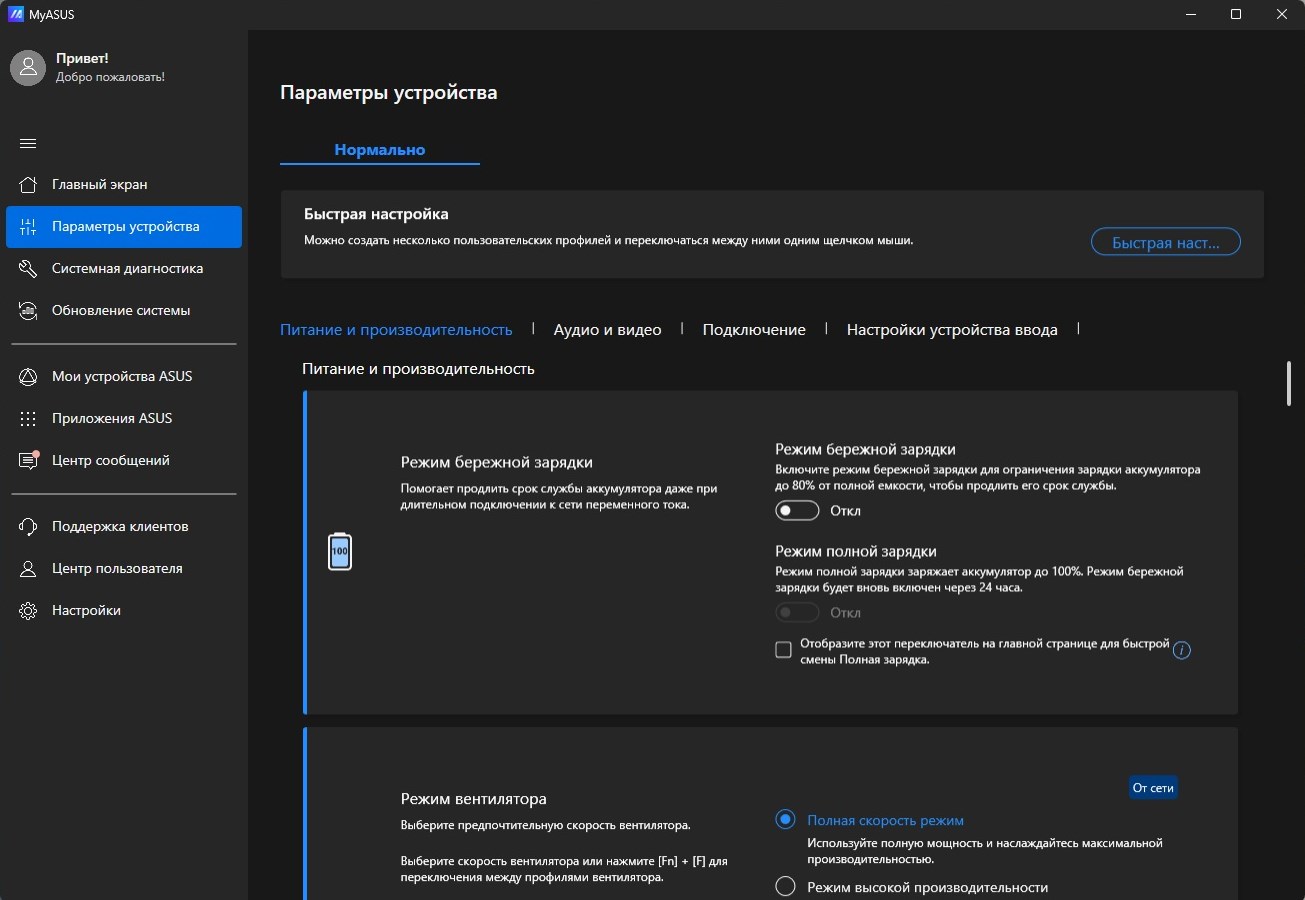Select Режим высокой производительности radio button

pos(785,887)
